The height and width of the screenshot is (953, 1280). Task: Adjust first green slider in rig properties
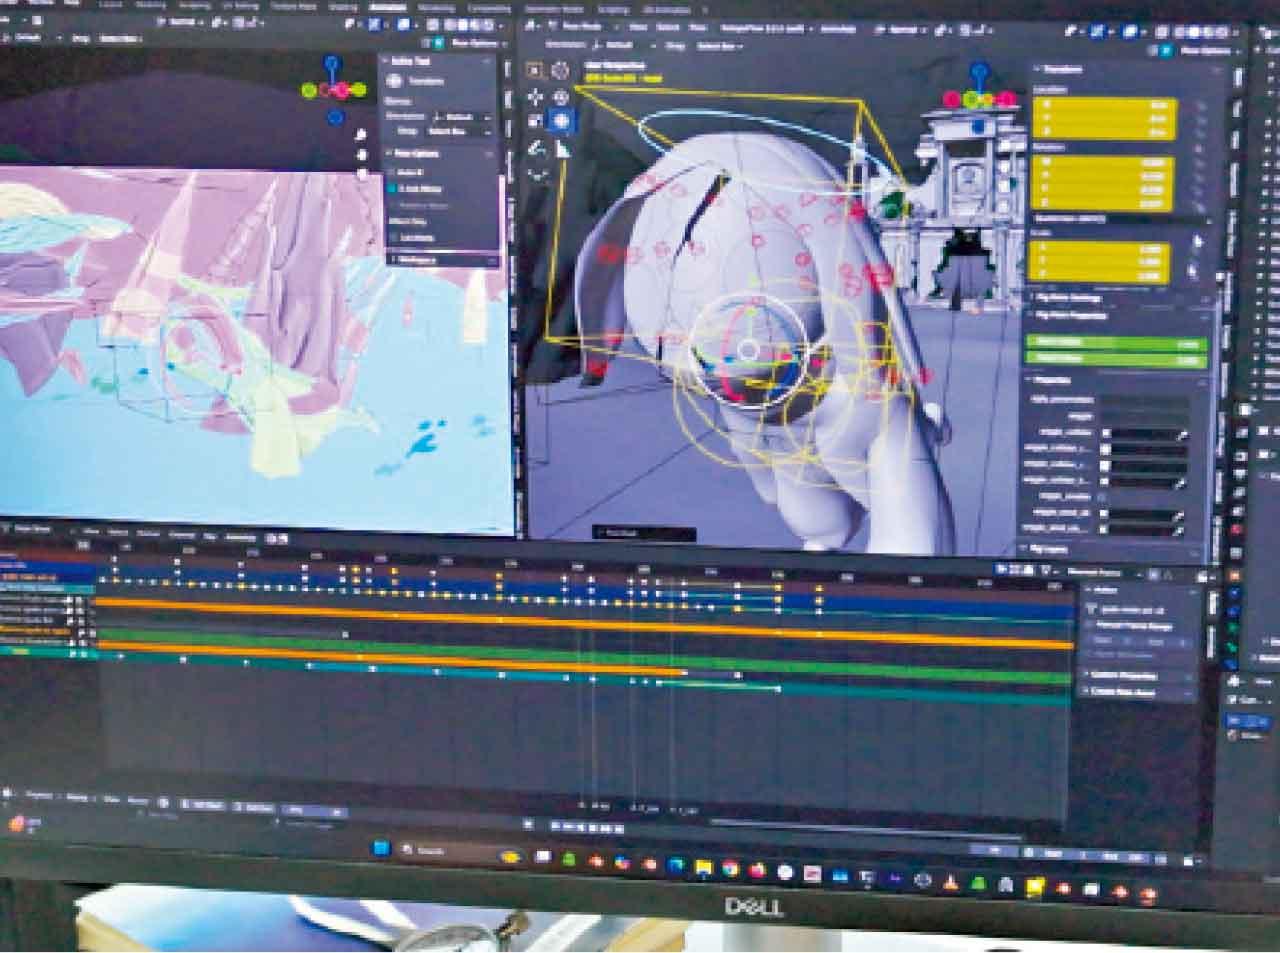point(1116,343)
